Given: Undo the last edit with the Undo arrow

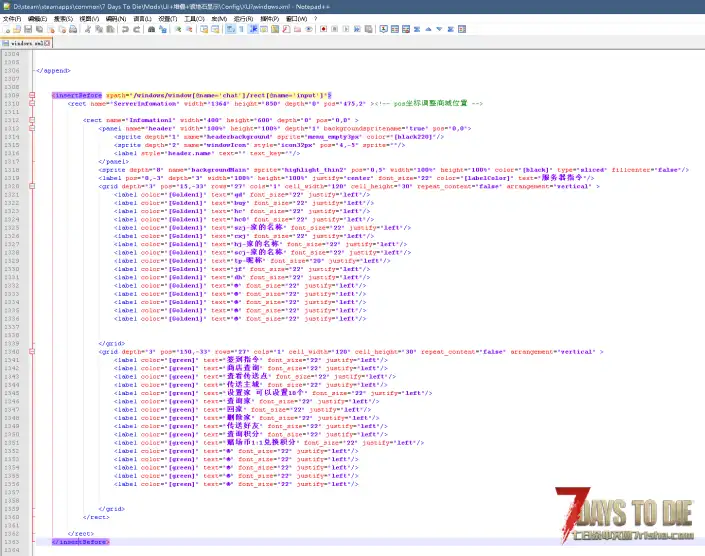Looking at the screenshot, I should click(x=125, y=29).
